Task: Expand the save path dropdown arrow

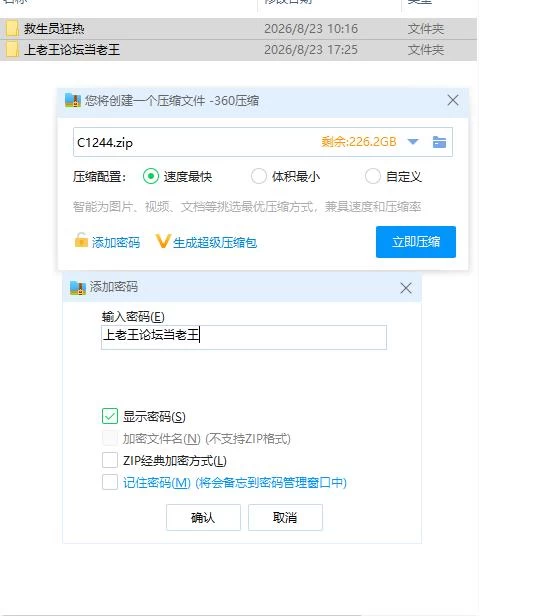Action: coord(413,142)
